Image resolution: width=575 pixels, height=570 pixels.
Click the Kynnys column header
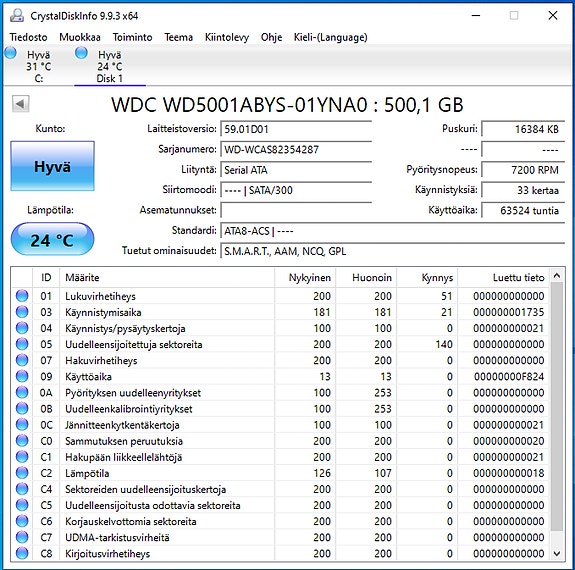(427, 278)
